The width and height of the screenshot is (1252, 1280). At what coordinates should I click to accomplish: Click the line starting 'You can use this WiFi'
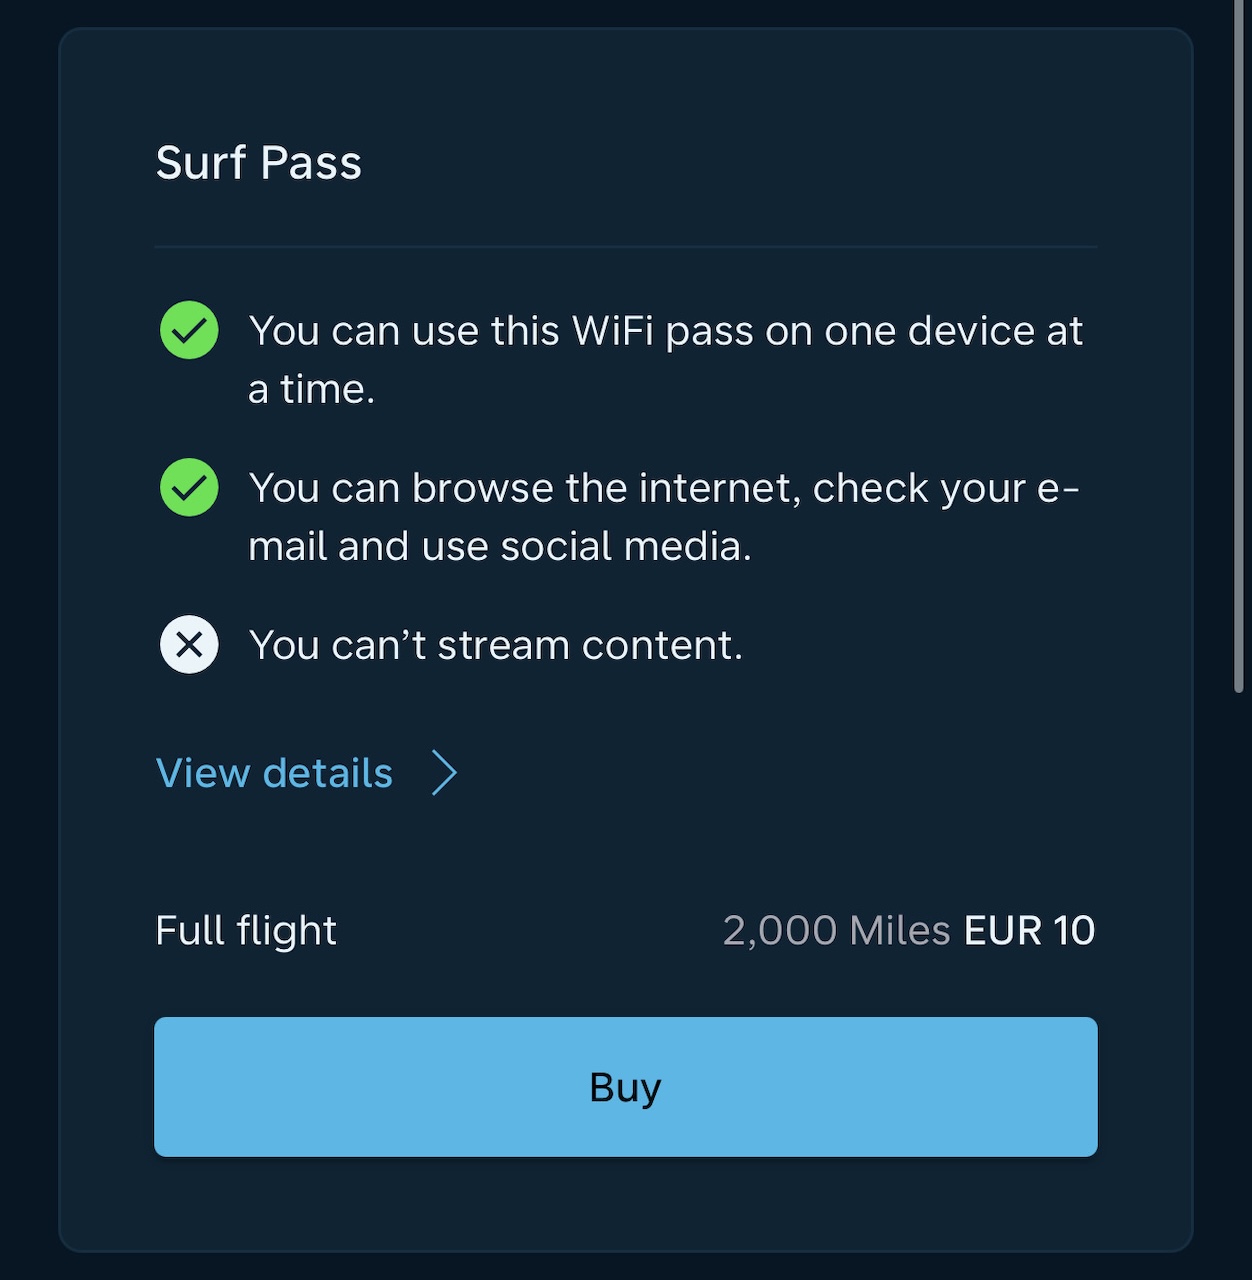pos(666,331)
